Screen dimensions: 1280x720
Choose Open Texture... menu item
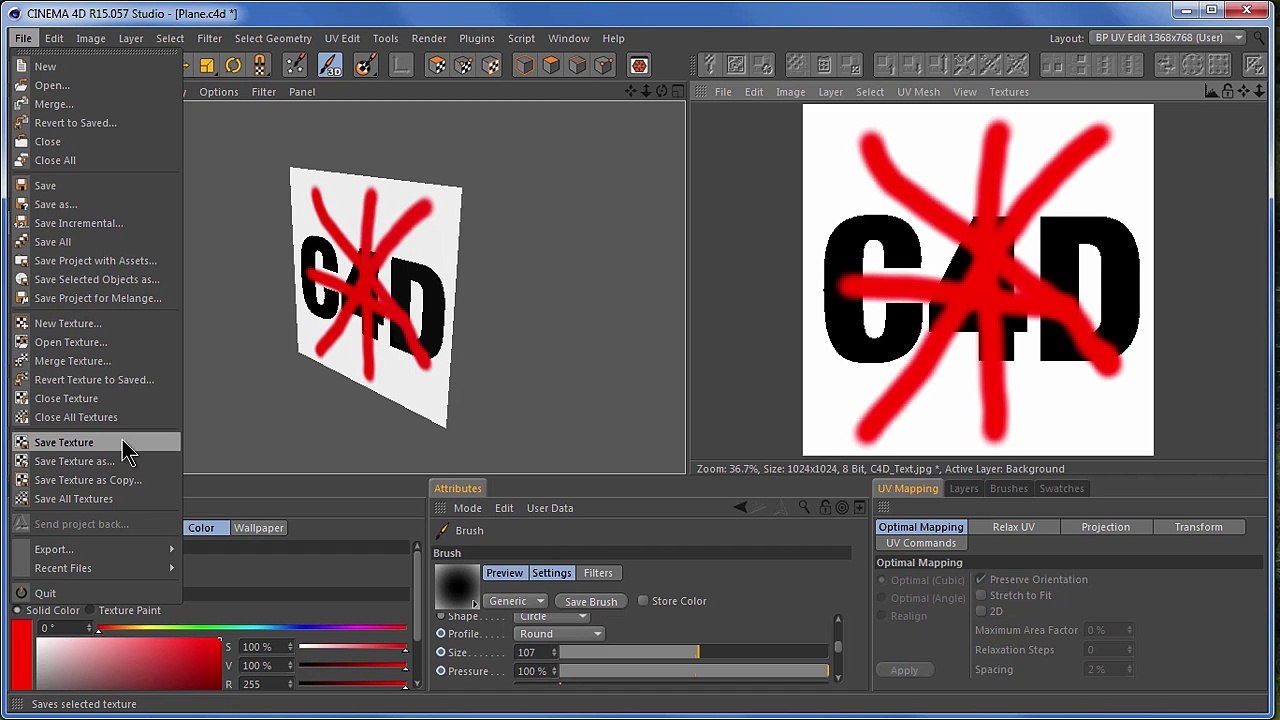click(x=98, y=343)
